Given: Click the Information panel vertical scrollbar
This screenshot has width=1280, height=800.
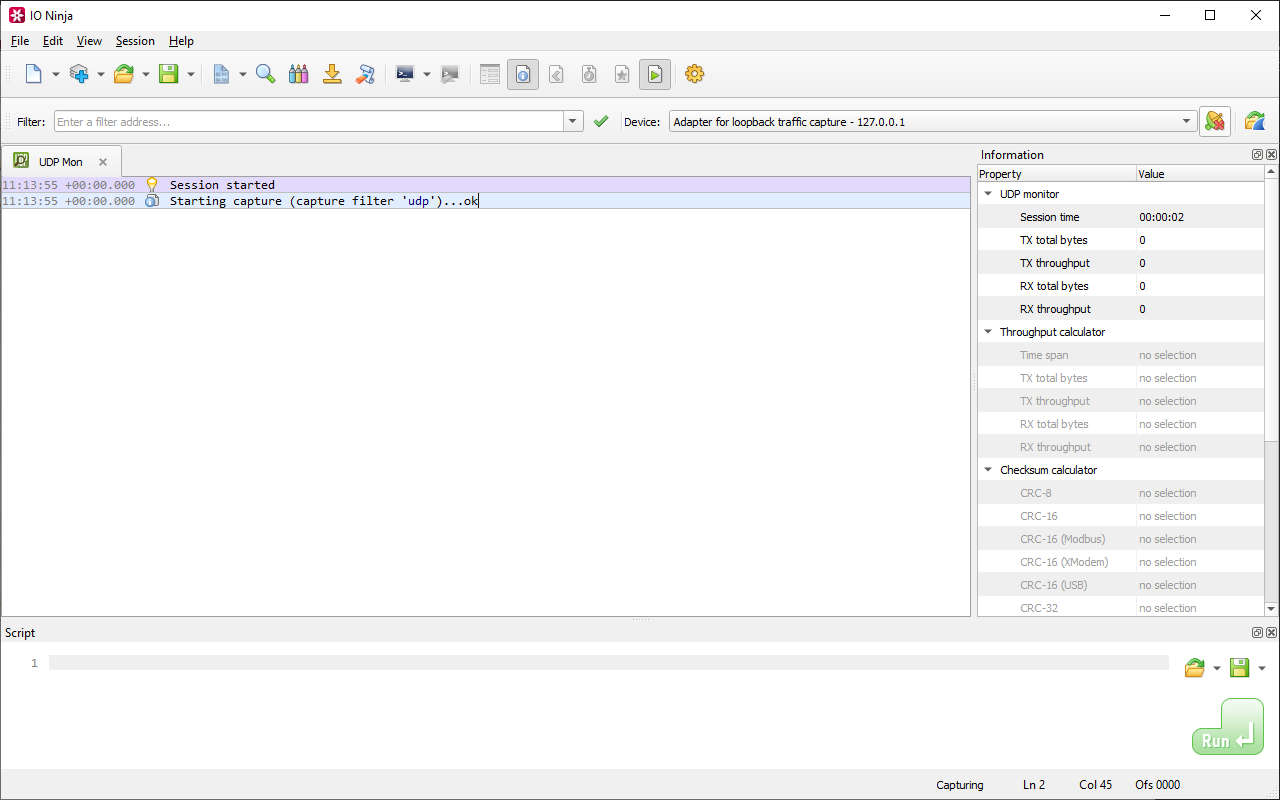Looking at the screenshot, I should coord(1271,310).
